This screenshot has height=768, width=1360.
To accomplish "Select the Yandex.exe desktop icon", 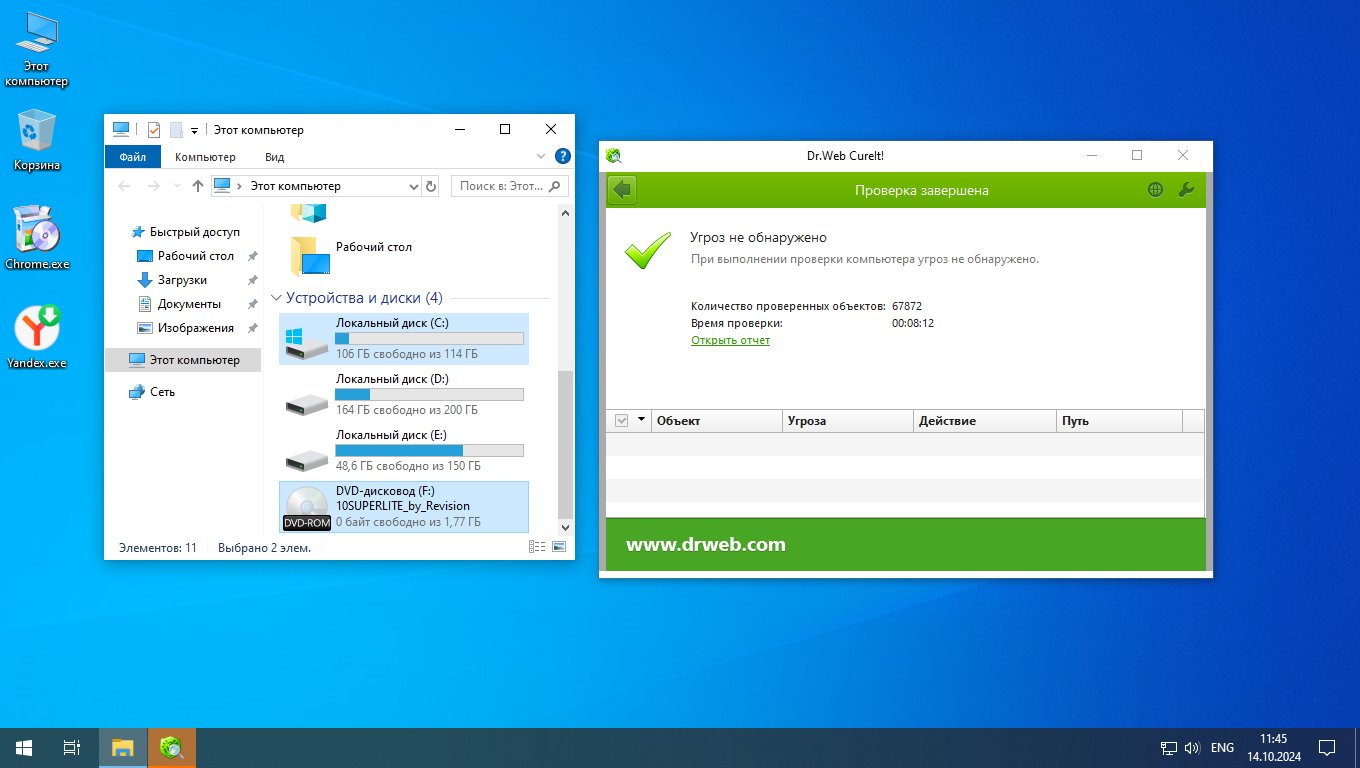I will point(37,337).
